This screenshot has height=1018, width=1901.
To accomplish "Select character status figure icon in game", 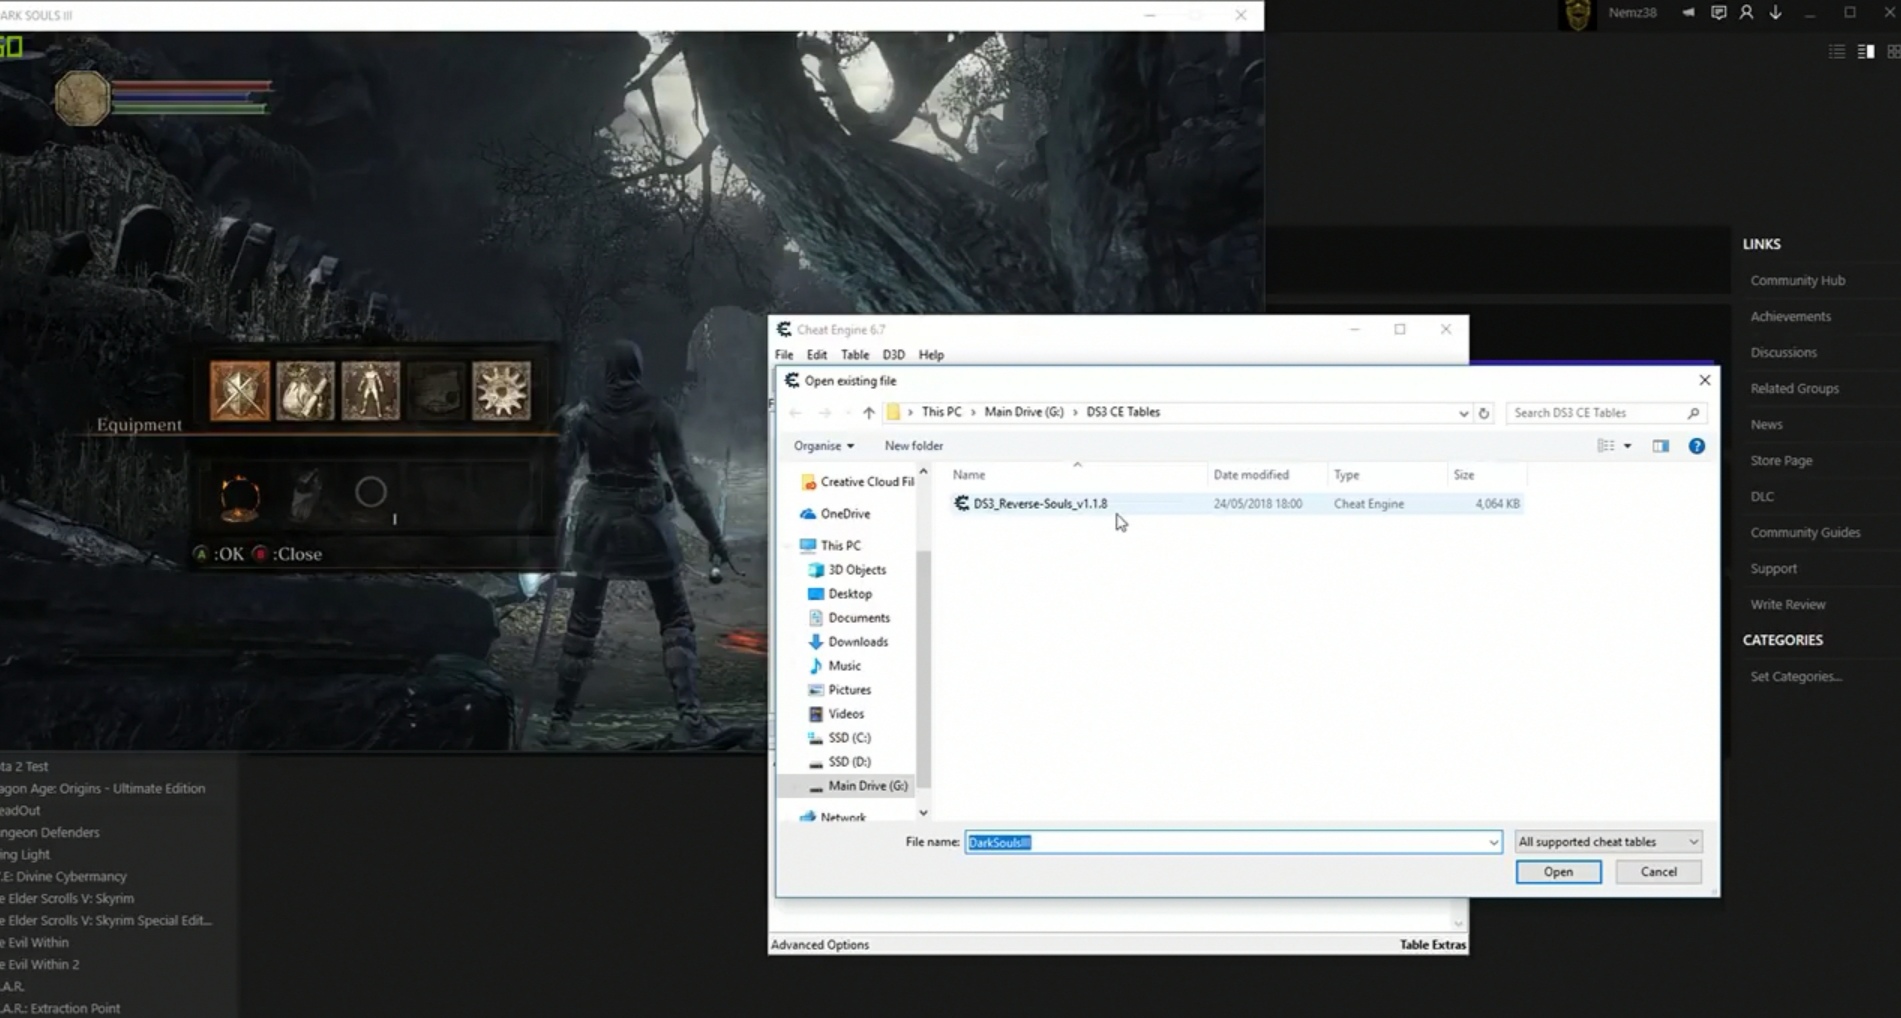I will tap(370, 390).
